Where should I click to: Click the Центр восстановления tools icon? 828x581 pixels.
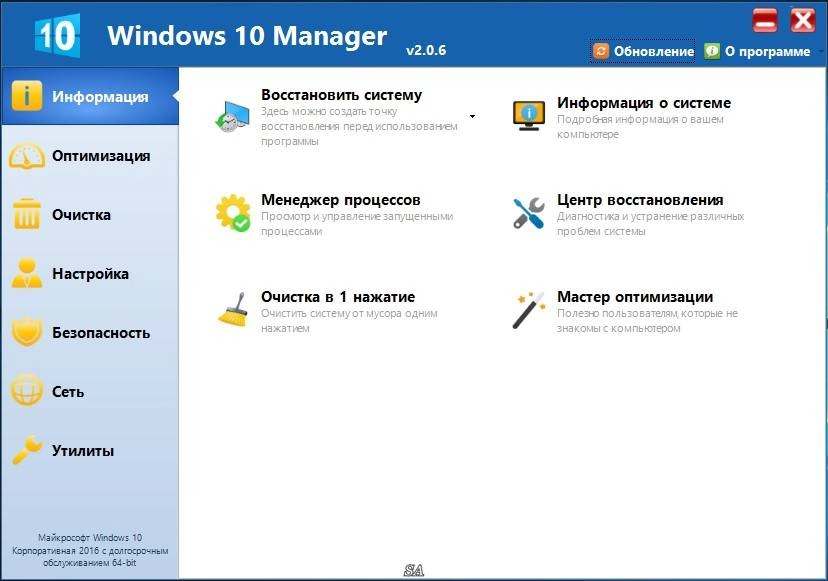click(x=529, y=213)
